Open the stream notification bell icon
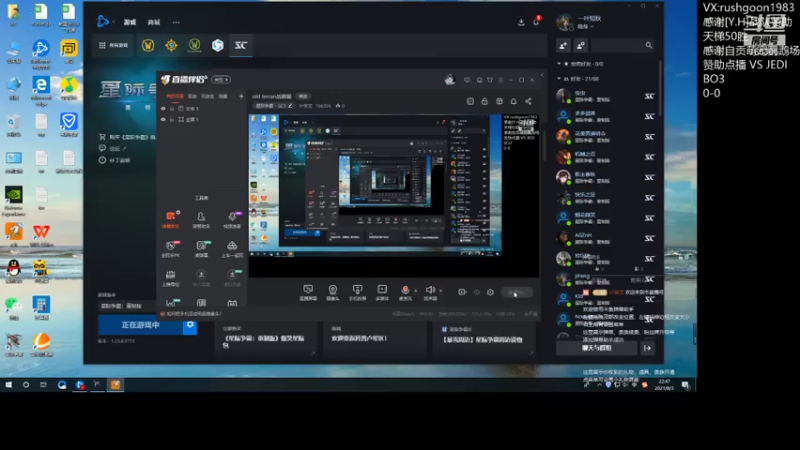 pyautogui.click(x=514, y=101)
